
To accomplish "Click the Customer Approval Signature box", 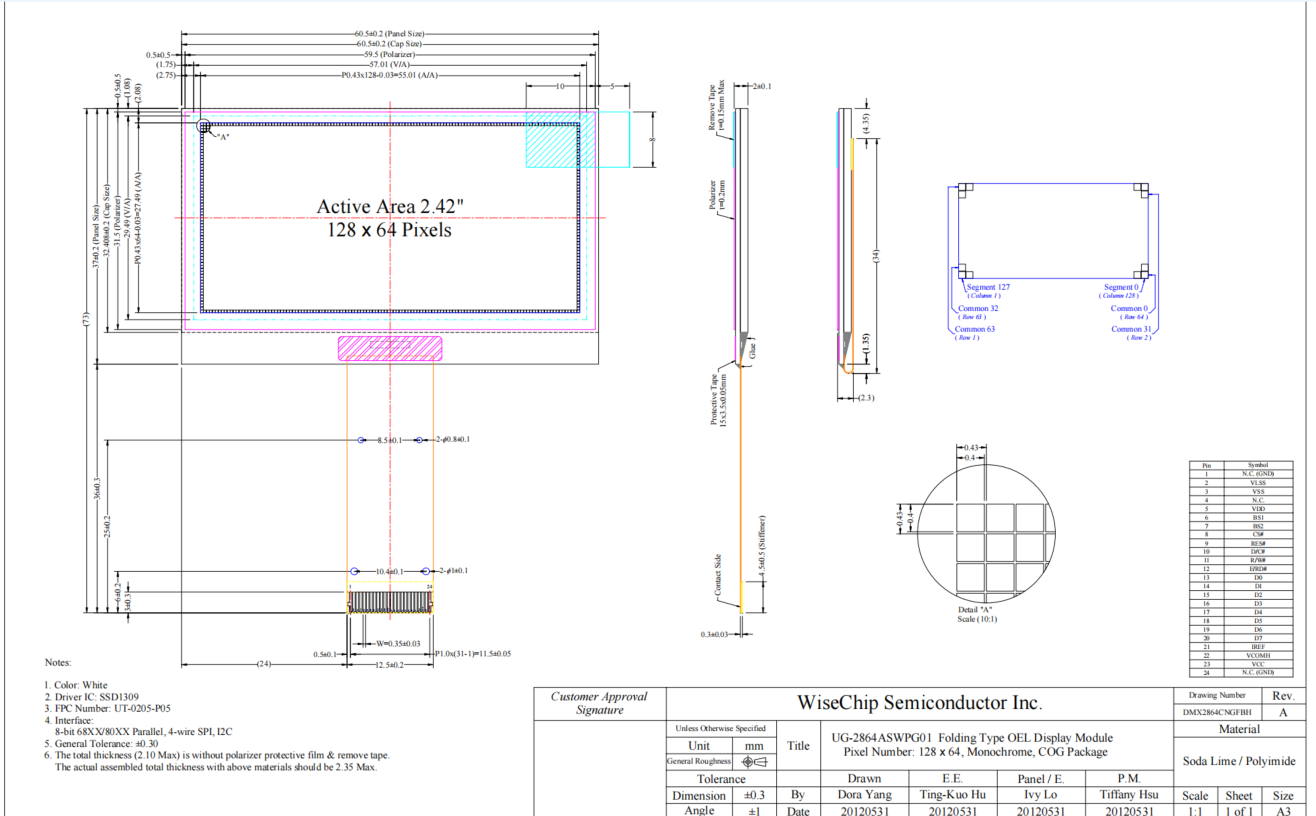I will coord(600,703).
